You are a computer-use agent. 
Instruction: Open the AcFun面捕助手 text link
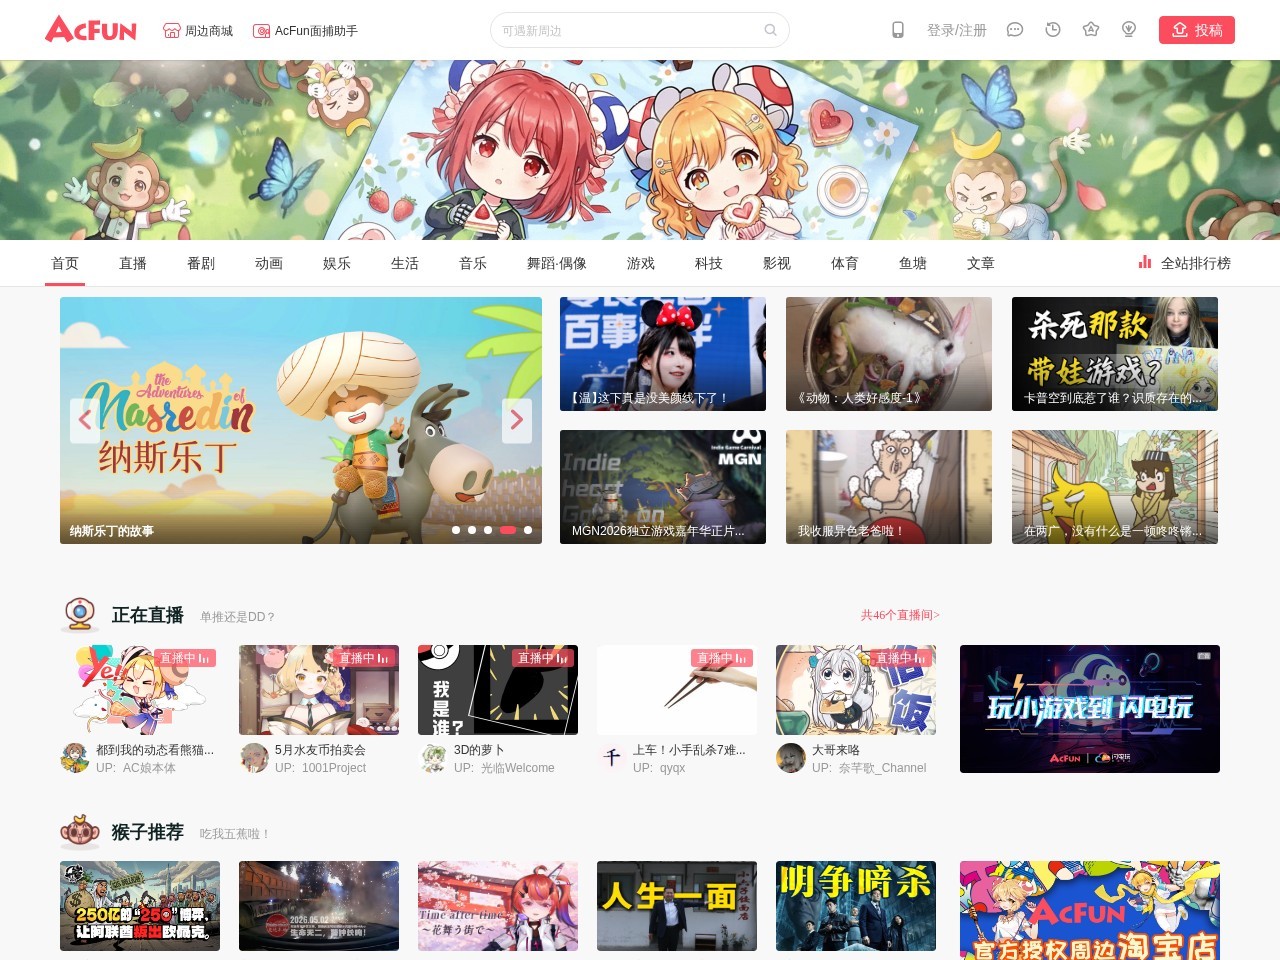[x=316, y=31]
